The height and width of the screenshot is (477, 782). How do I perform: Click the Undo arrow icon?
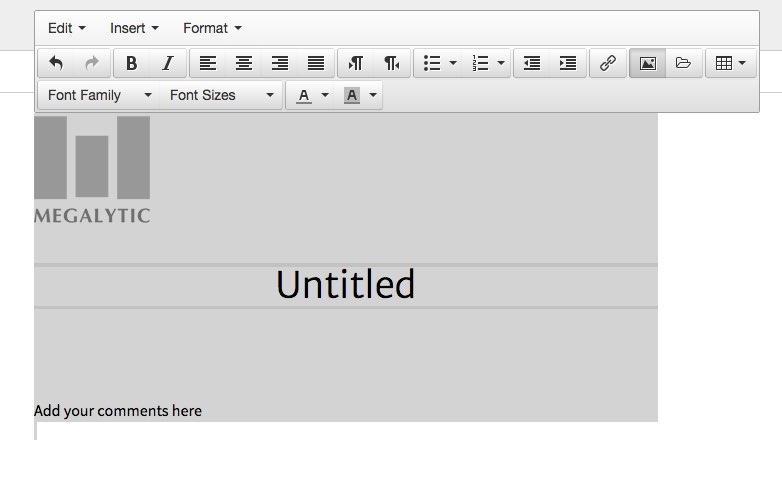56,63
